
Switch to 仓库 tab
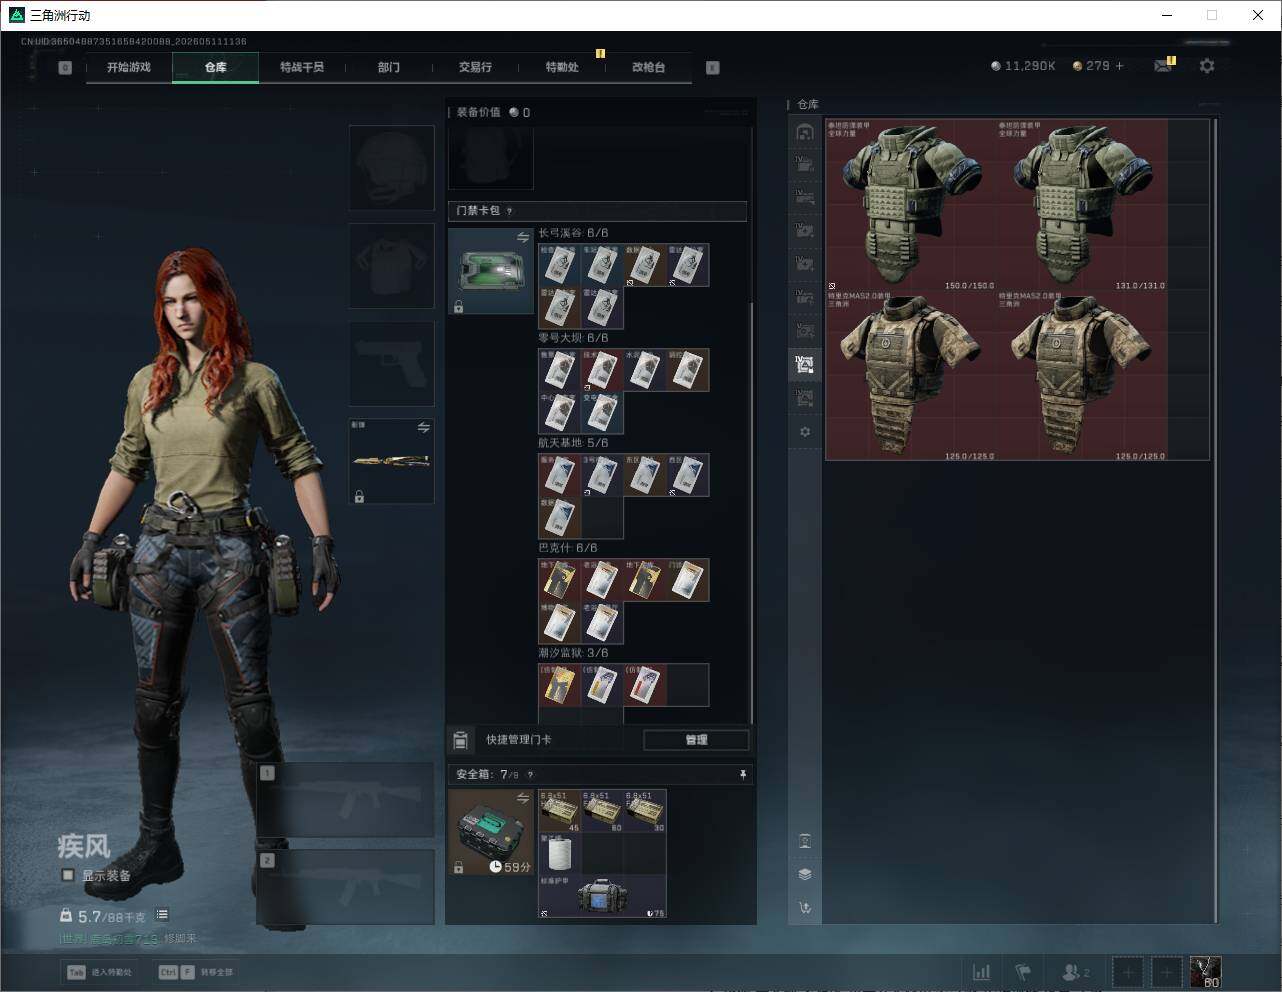216,67
